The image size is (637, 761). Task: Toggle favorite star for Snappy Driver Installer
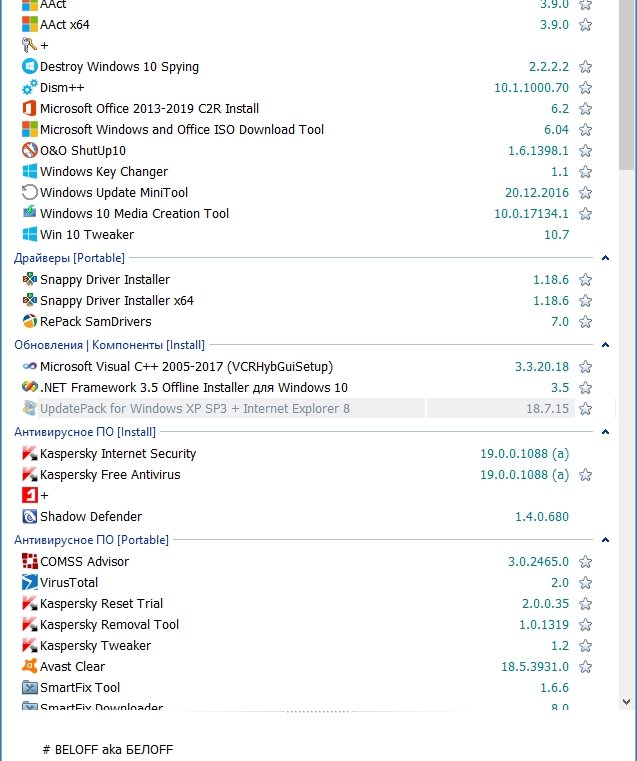pyautogui.click(x=586, y=280)
